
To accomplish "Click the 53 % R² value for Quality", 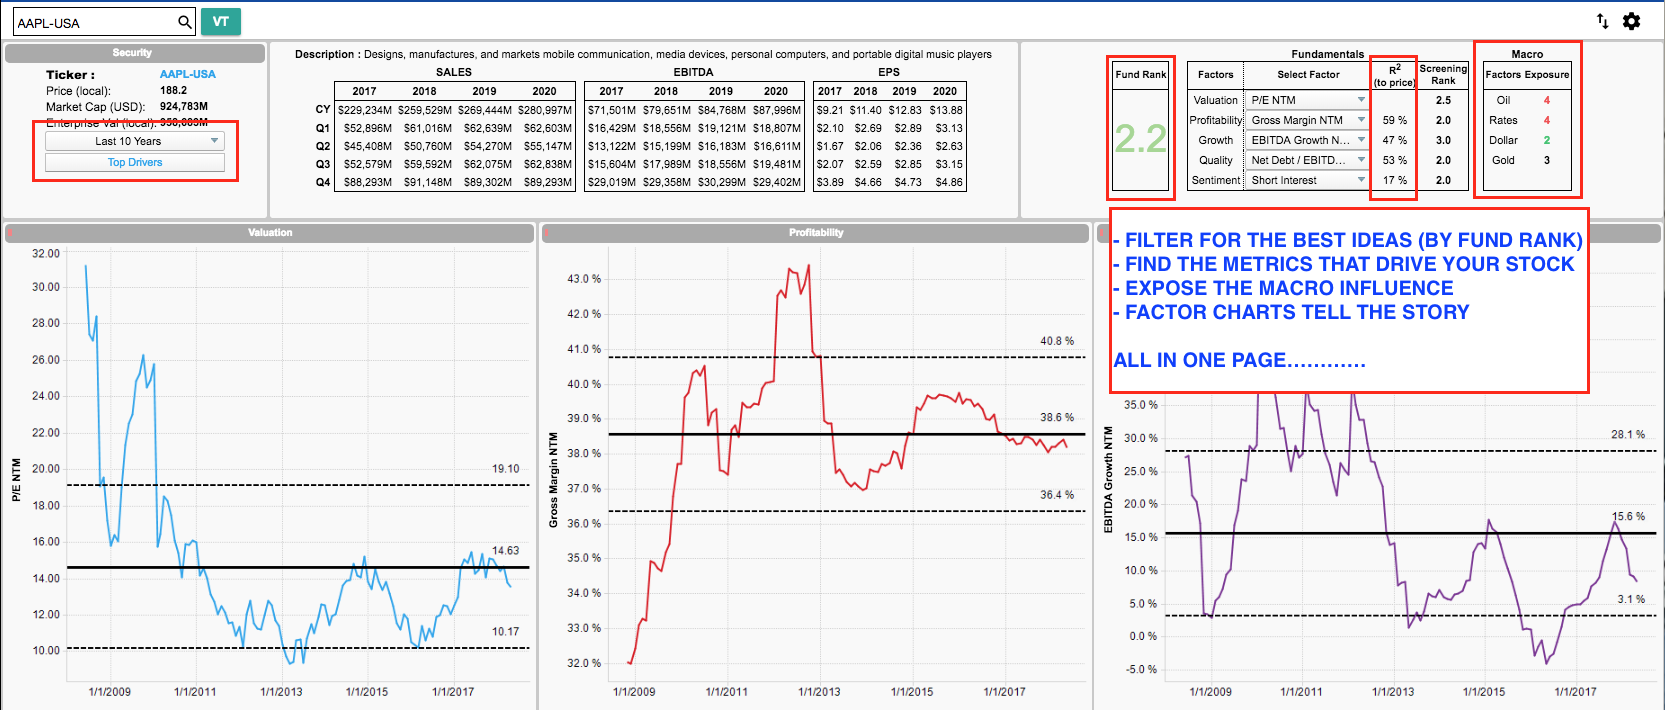I will [1394, 160].
